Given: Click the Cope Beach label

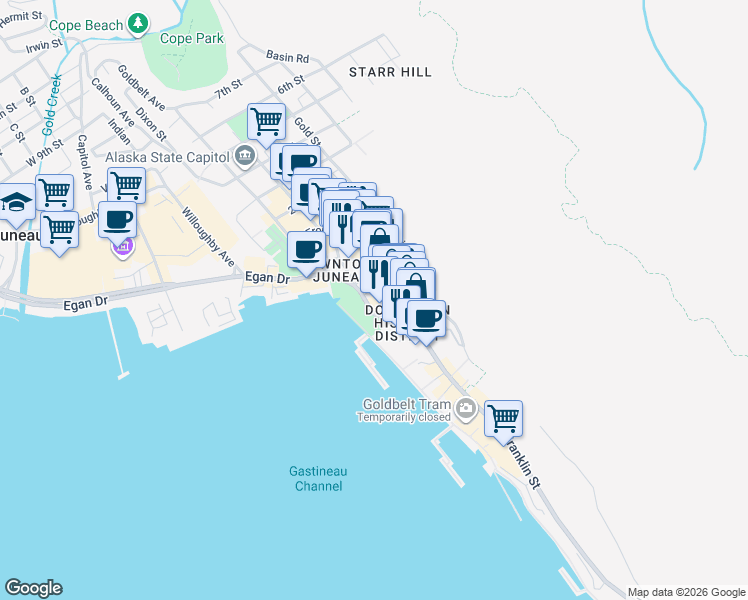Looking at the screenshot, I should pyautogui.click(x=86, y=25).
